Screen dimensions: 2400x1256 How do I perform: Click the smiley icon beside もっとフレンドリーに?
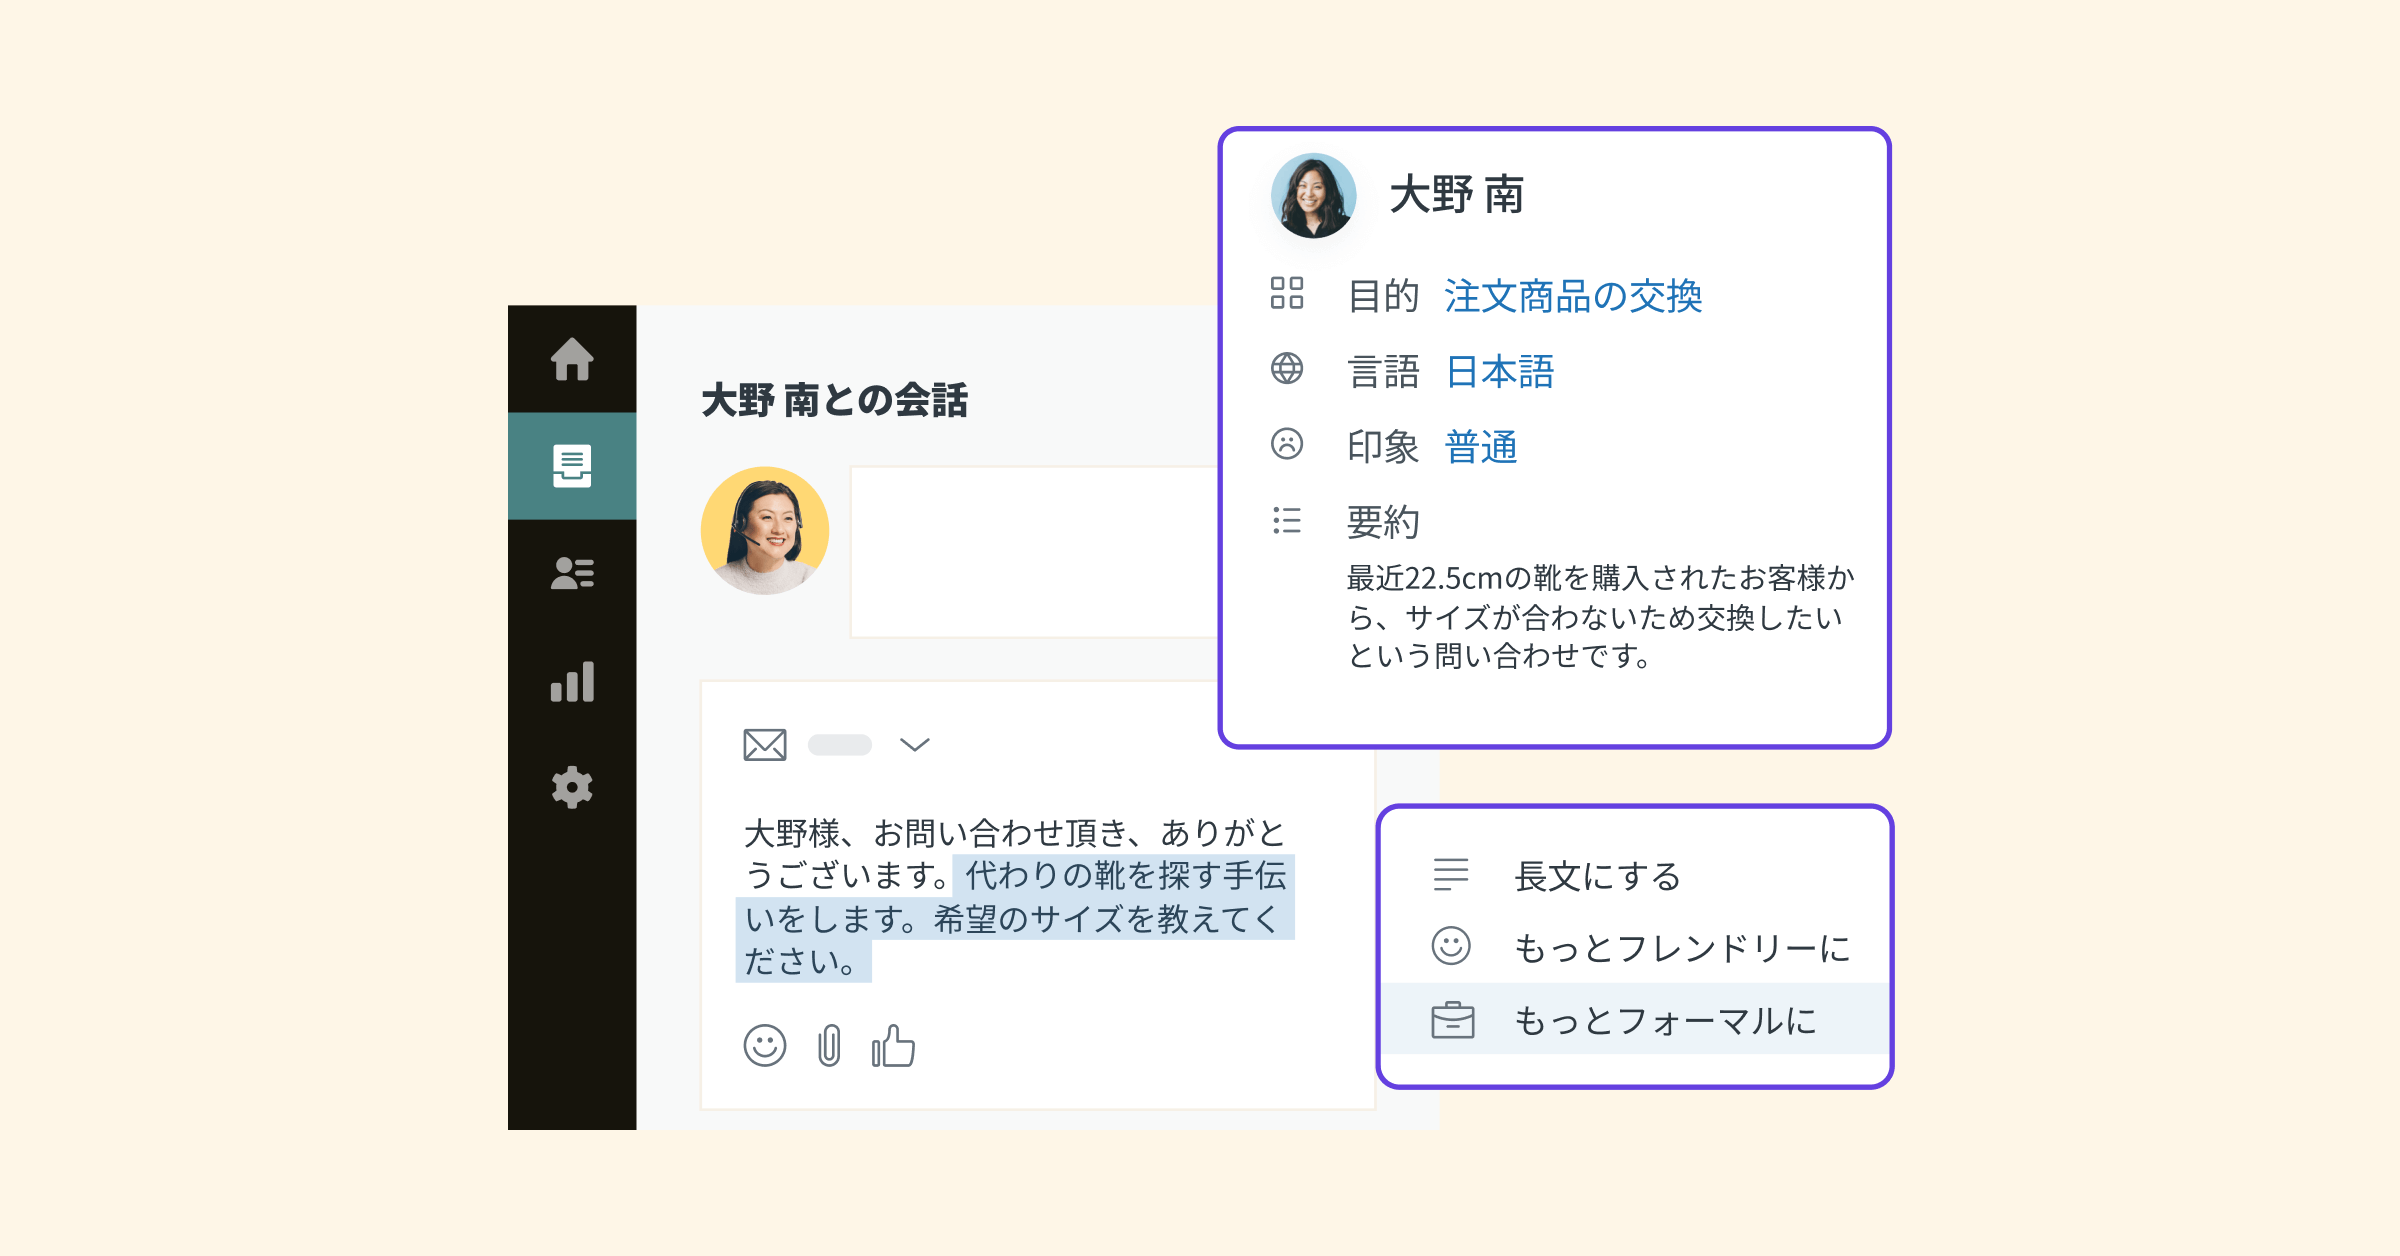1451,945
